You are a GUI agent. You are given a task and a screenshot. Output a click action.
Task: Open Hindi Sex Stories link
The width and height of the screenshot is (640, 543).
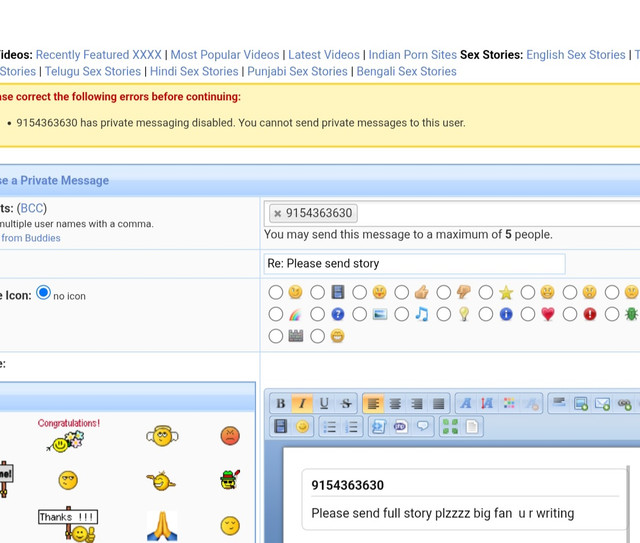(x=194, y=71)
